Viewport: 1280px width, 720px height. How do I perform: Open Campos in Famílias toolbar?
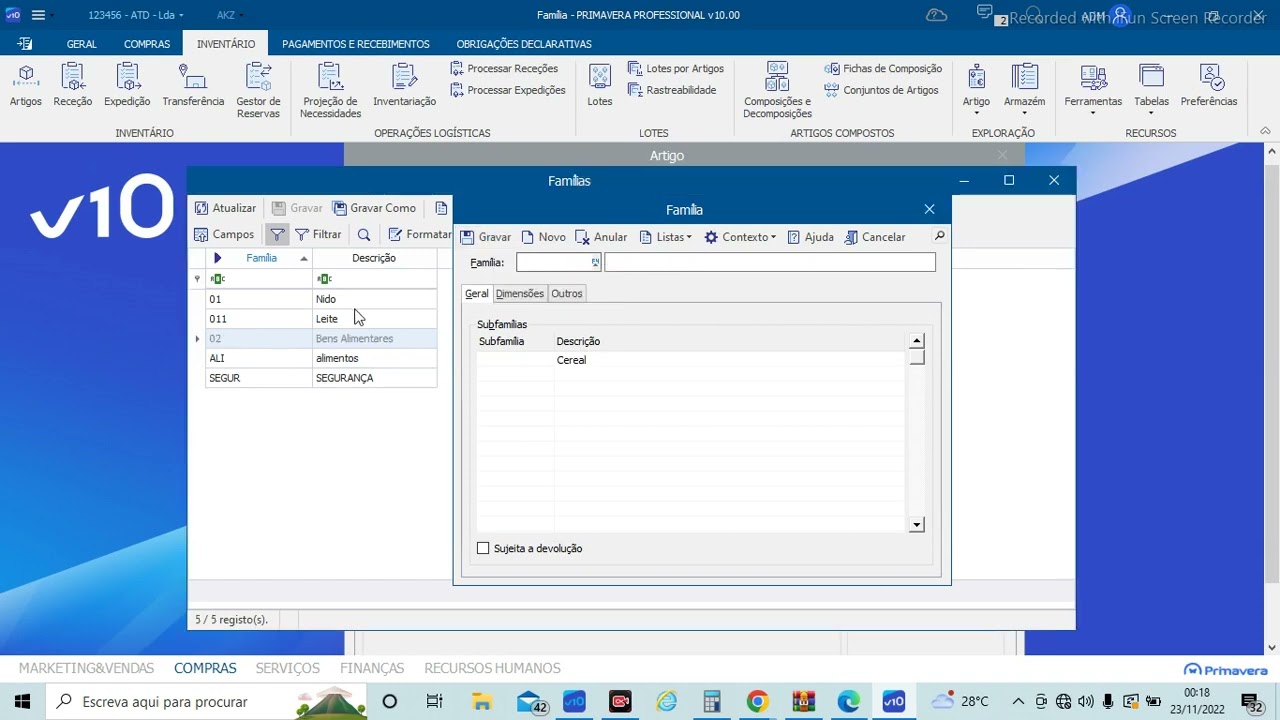tap(224, 234)
